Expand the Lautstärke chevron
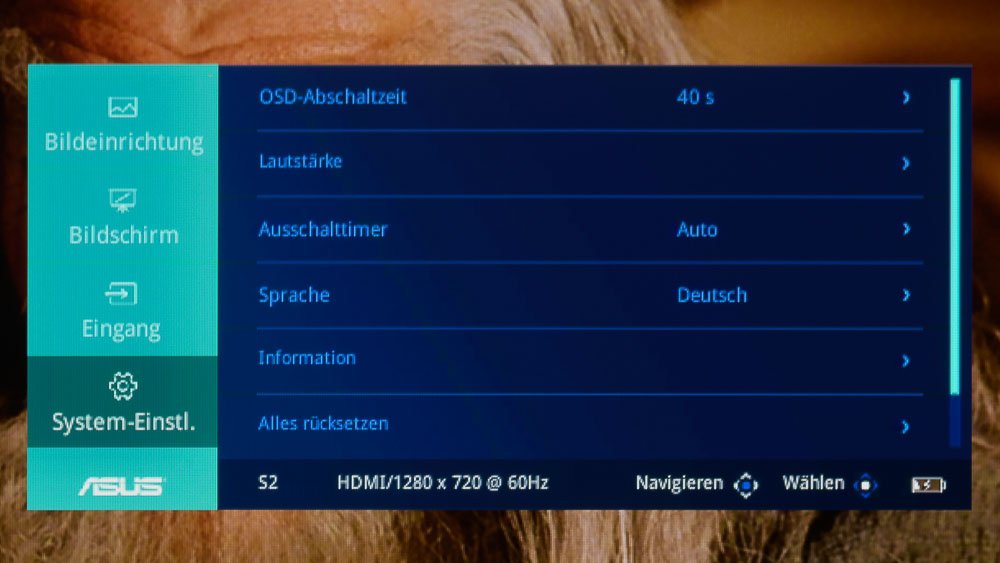 pyautogui.click(x=906, y=163)
